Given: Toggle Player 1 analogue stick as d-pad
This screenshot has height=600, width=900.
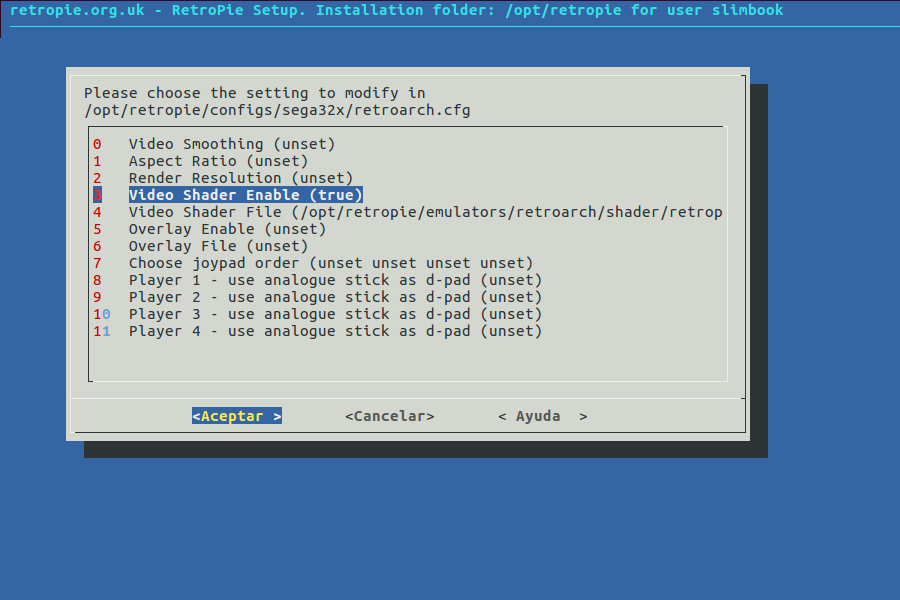Looking at the screenshot, I should (x=335, y=280).
